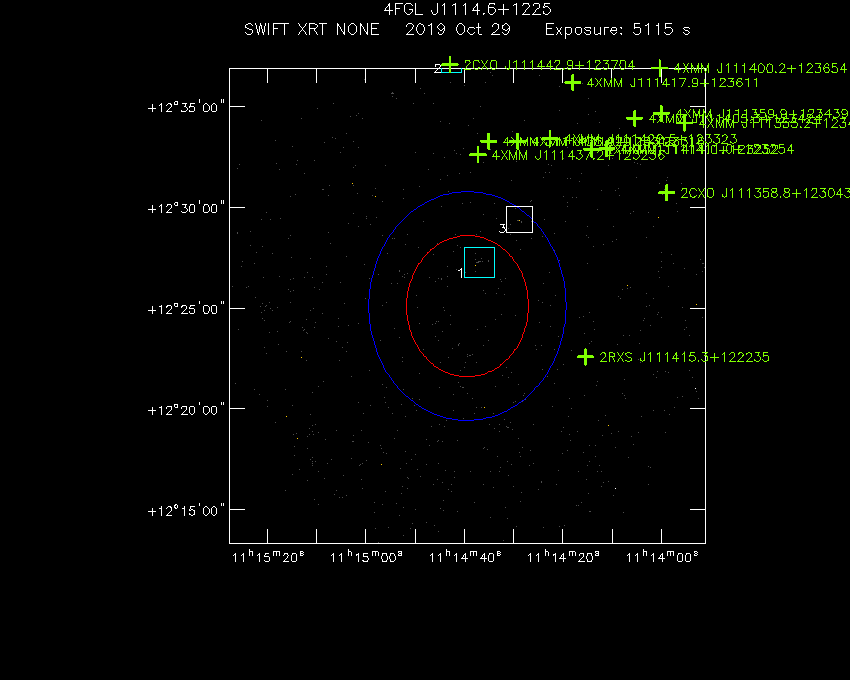Click the 4XMM J111400.2+123654 source label
The width and height of the screenshot is (850, 680).
tap(760, 68)
